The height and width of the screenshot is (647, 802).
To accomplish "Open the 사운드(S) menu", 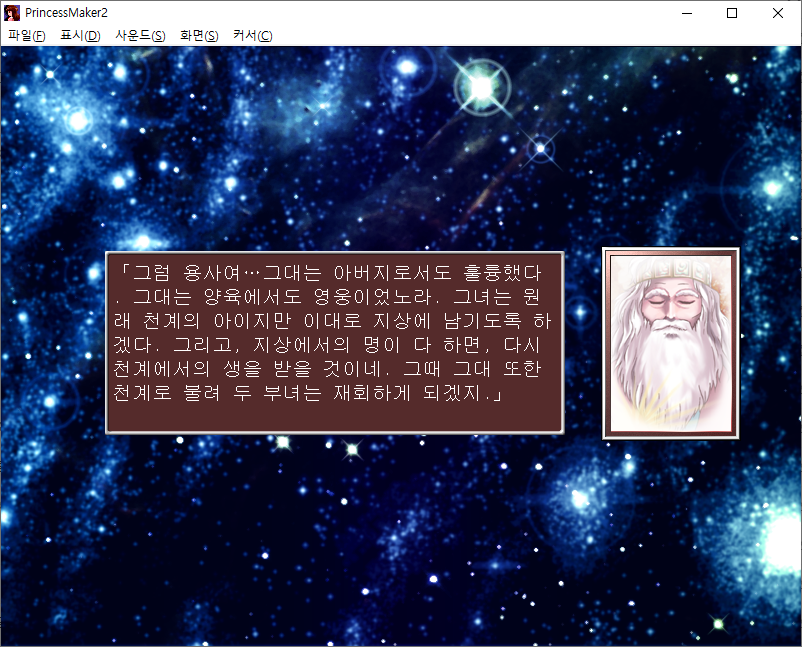I will [x=140, y=35].
